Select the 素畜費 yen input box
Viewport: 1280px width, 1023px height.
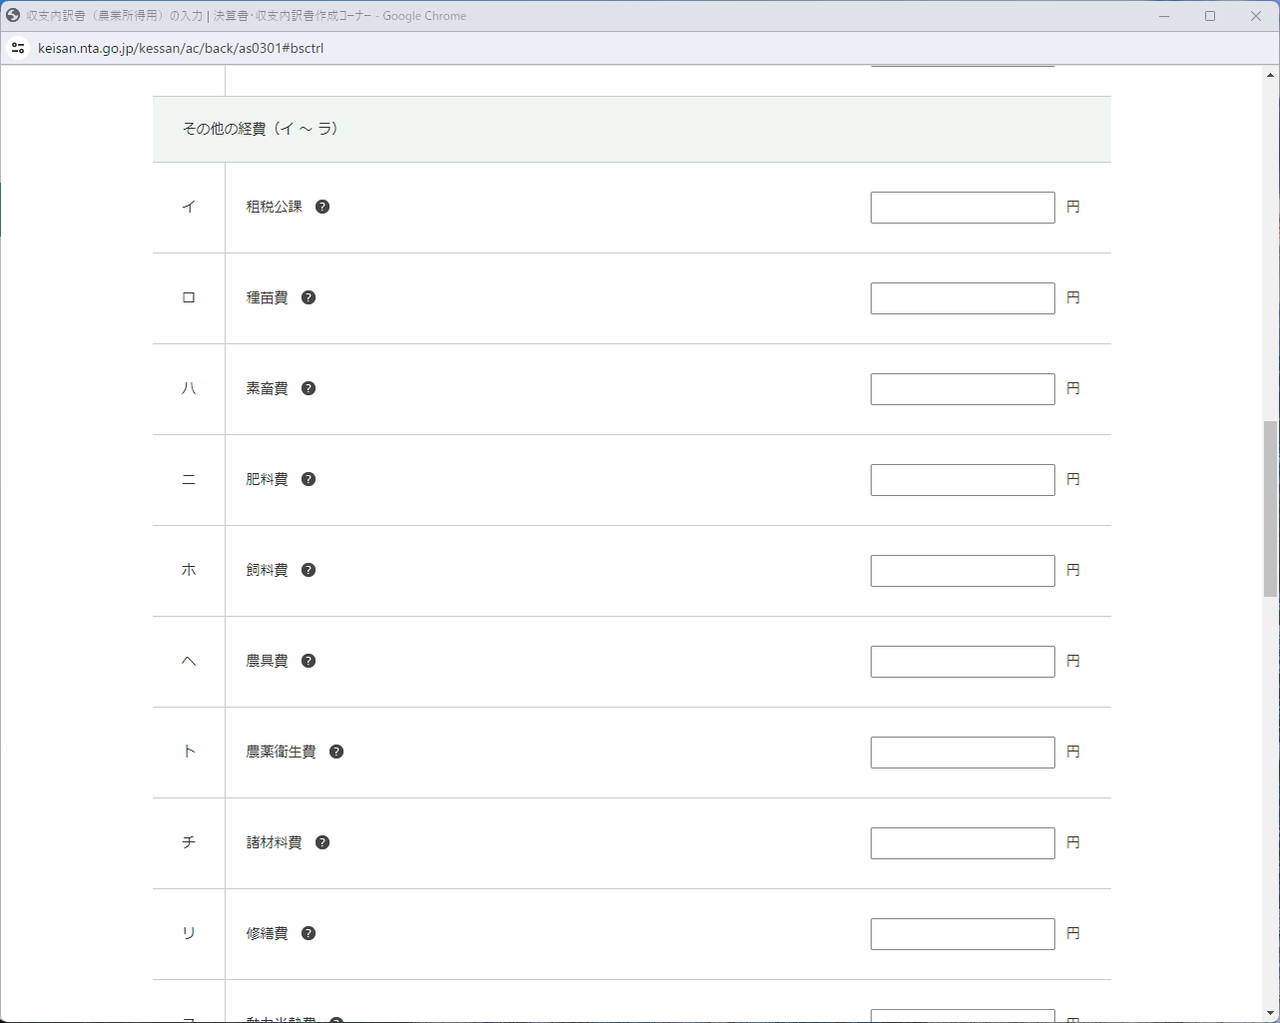[x=962, y=389]
